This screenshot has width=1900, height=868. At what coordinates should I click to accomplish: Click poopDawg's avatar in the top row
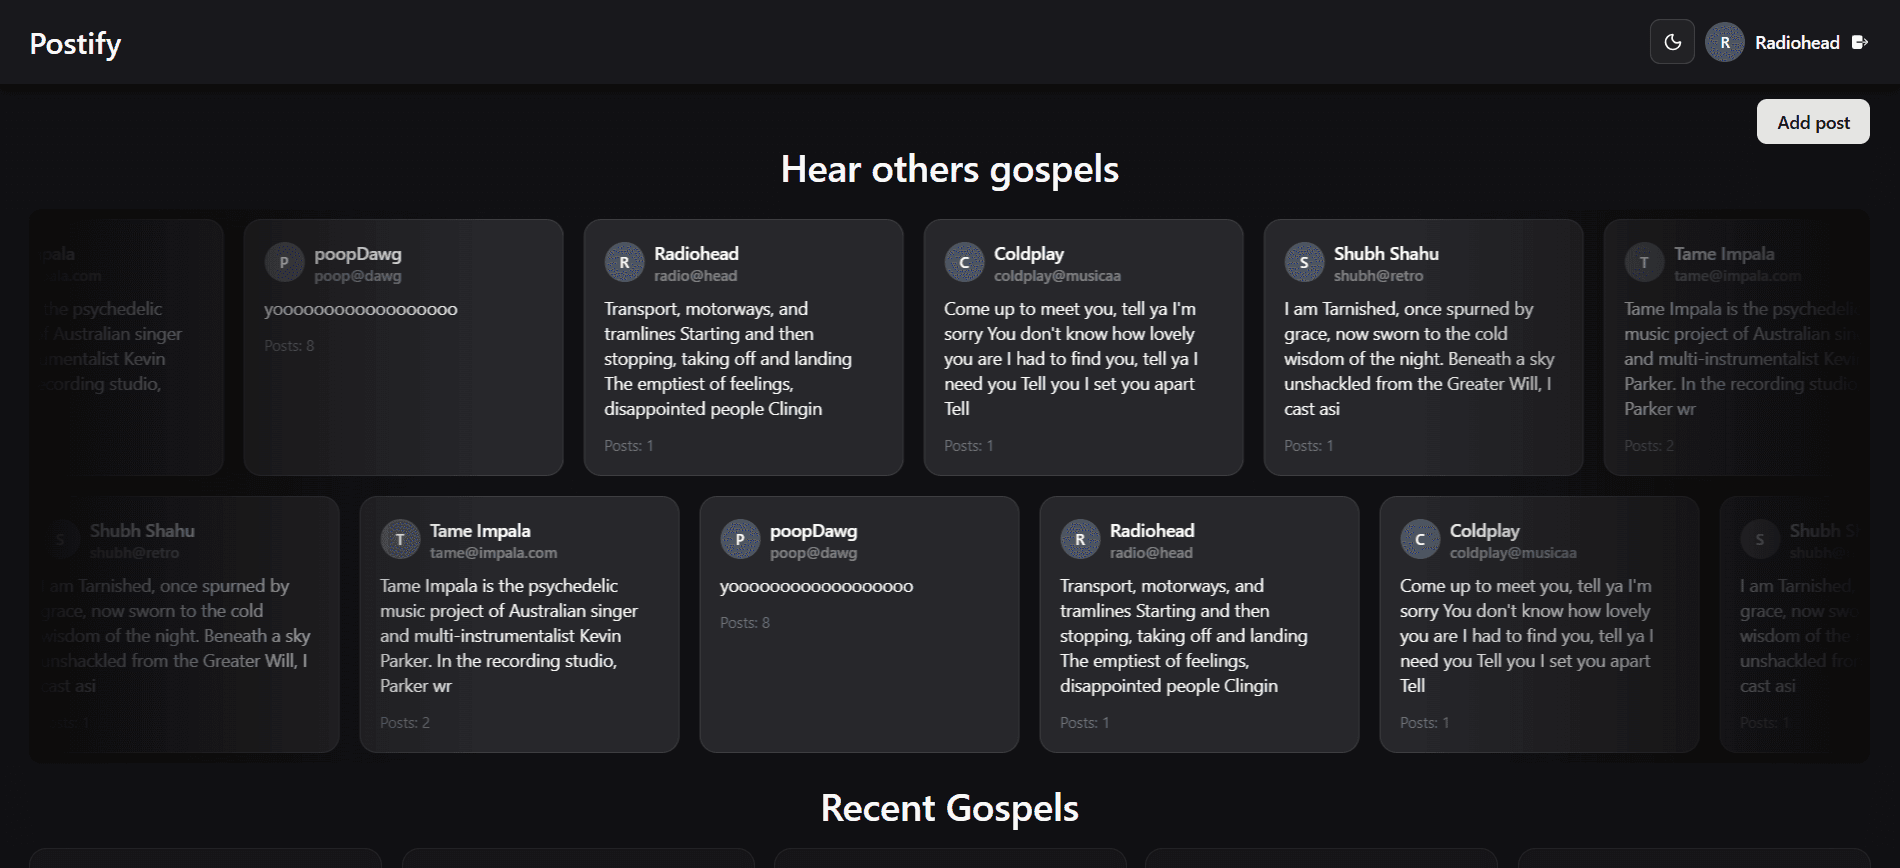[284, 263]
